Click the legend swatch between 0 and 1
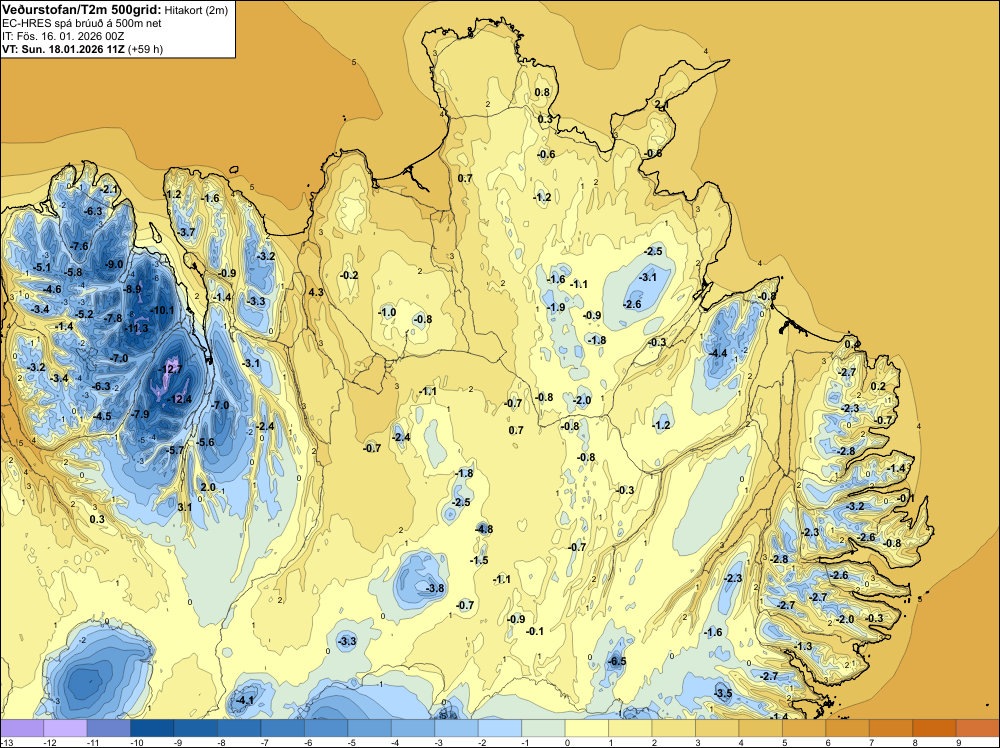This screenshot has height=748, width=1000. (x=587, y=728)
